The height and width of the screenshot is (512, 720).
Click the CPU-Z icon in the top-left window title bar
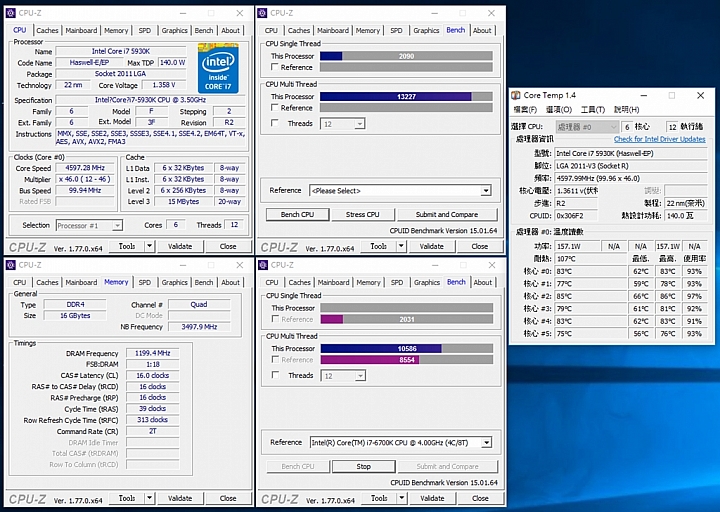11,13
